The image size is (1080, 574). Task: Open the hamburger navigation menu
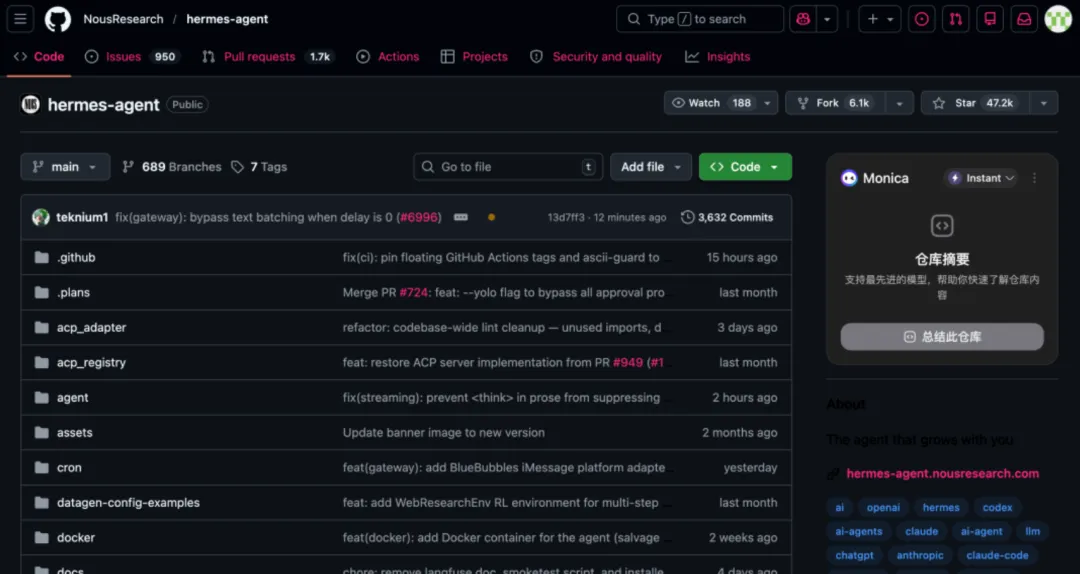click(x=22, y=19)
